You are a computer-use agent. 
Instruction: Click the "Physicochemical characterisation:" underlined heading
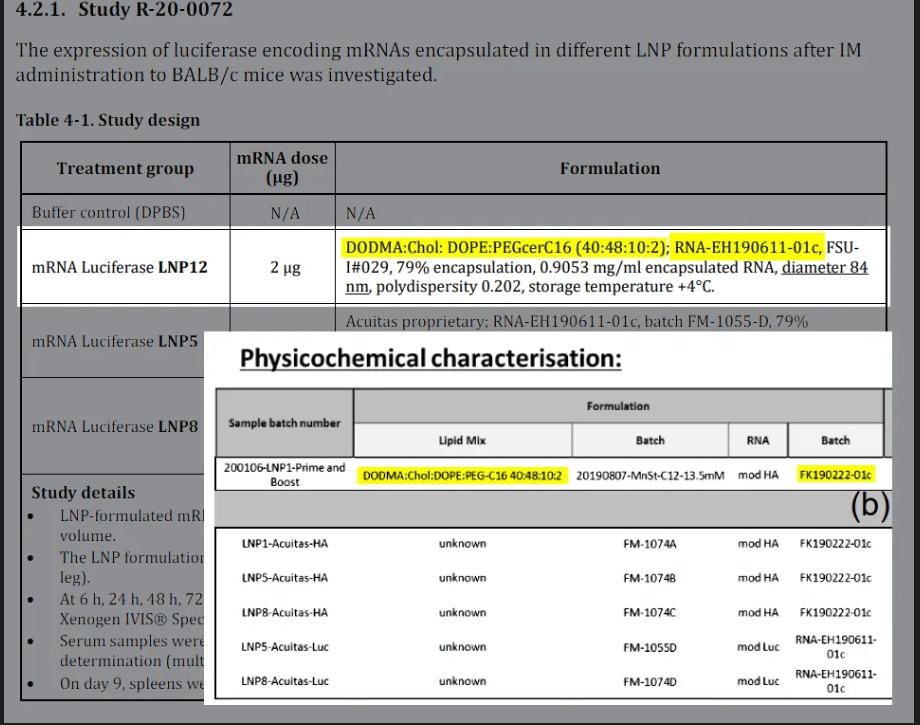(x=430, y=359)
